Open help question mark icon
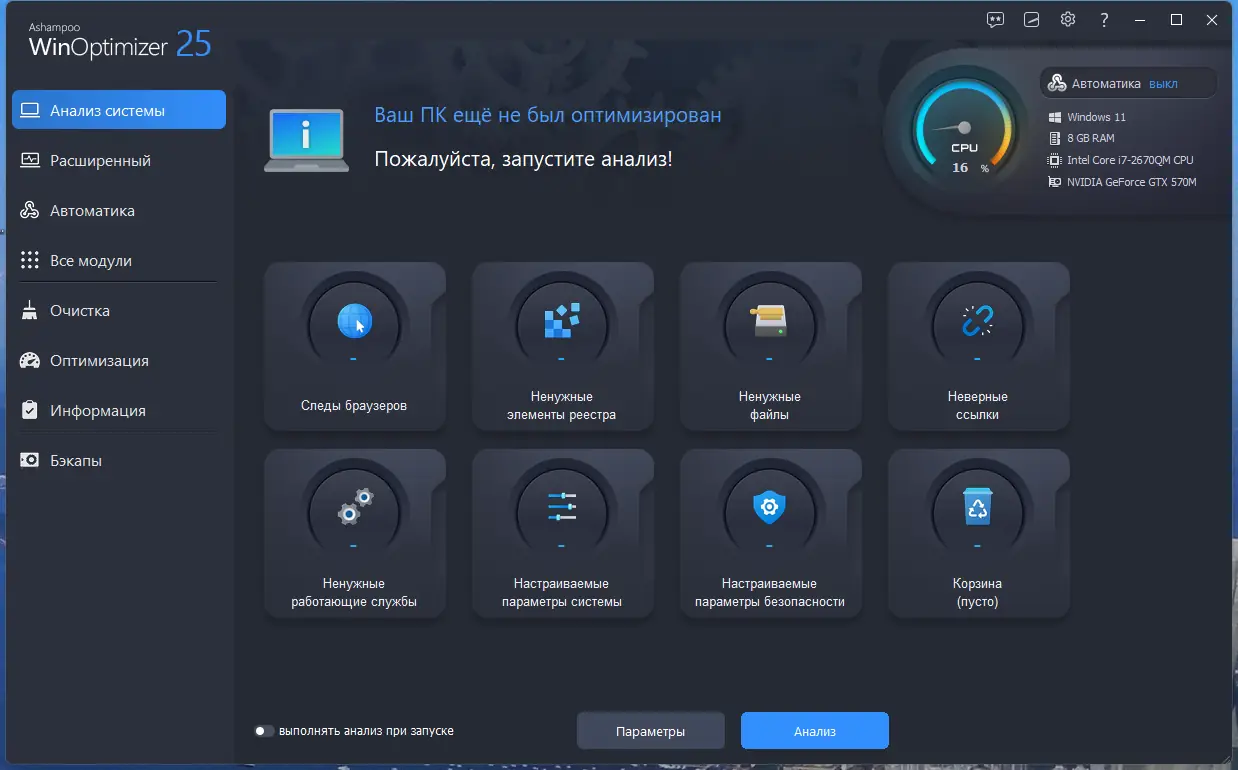 point(1104,20)
